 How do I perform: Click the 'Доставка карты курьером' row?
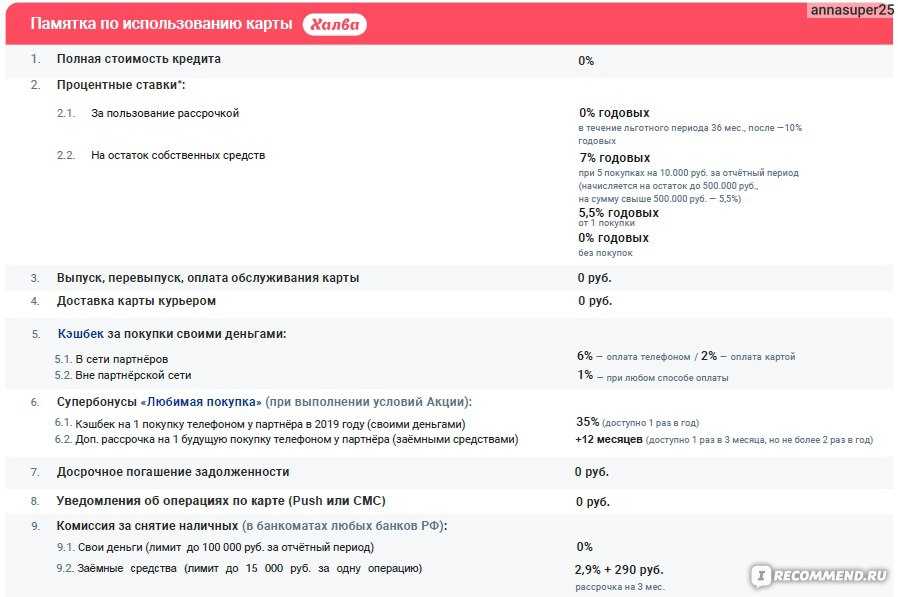(136, 301)
